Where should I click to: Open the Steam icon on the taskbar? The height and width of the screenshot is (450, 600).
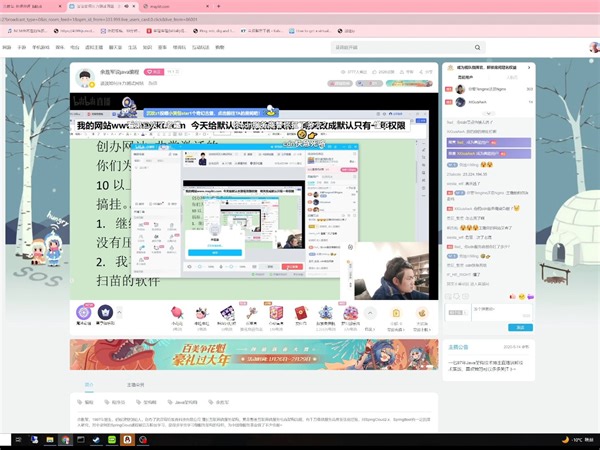pos(96,440)
